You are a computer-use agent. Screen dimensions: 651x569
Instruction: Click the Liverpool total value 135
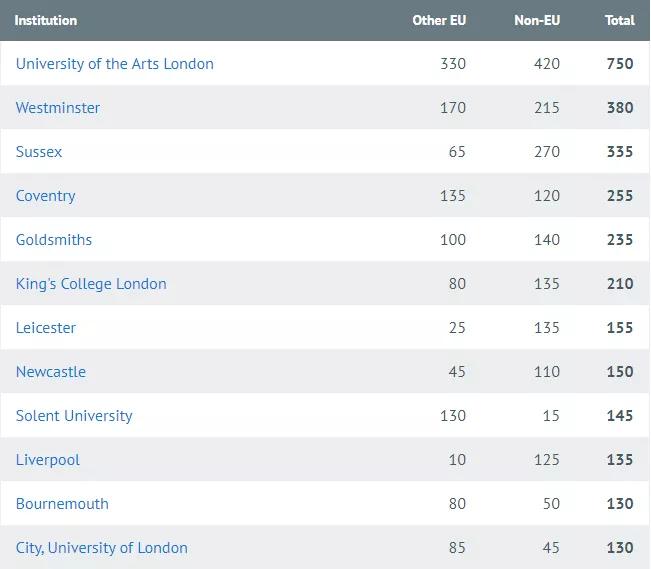point(620,460)
